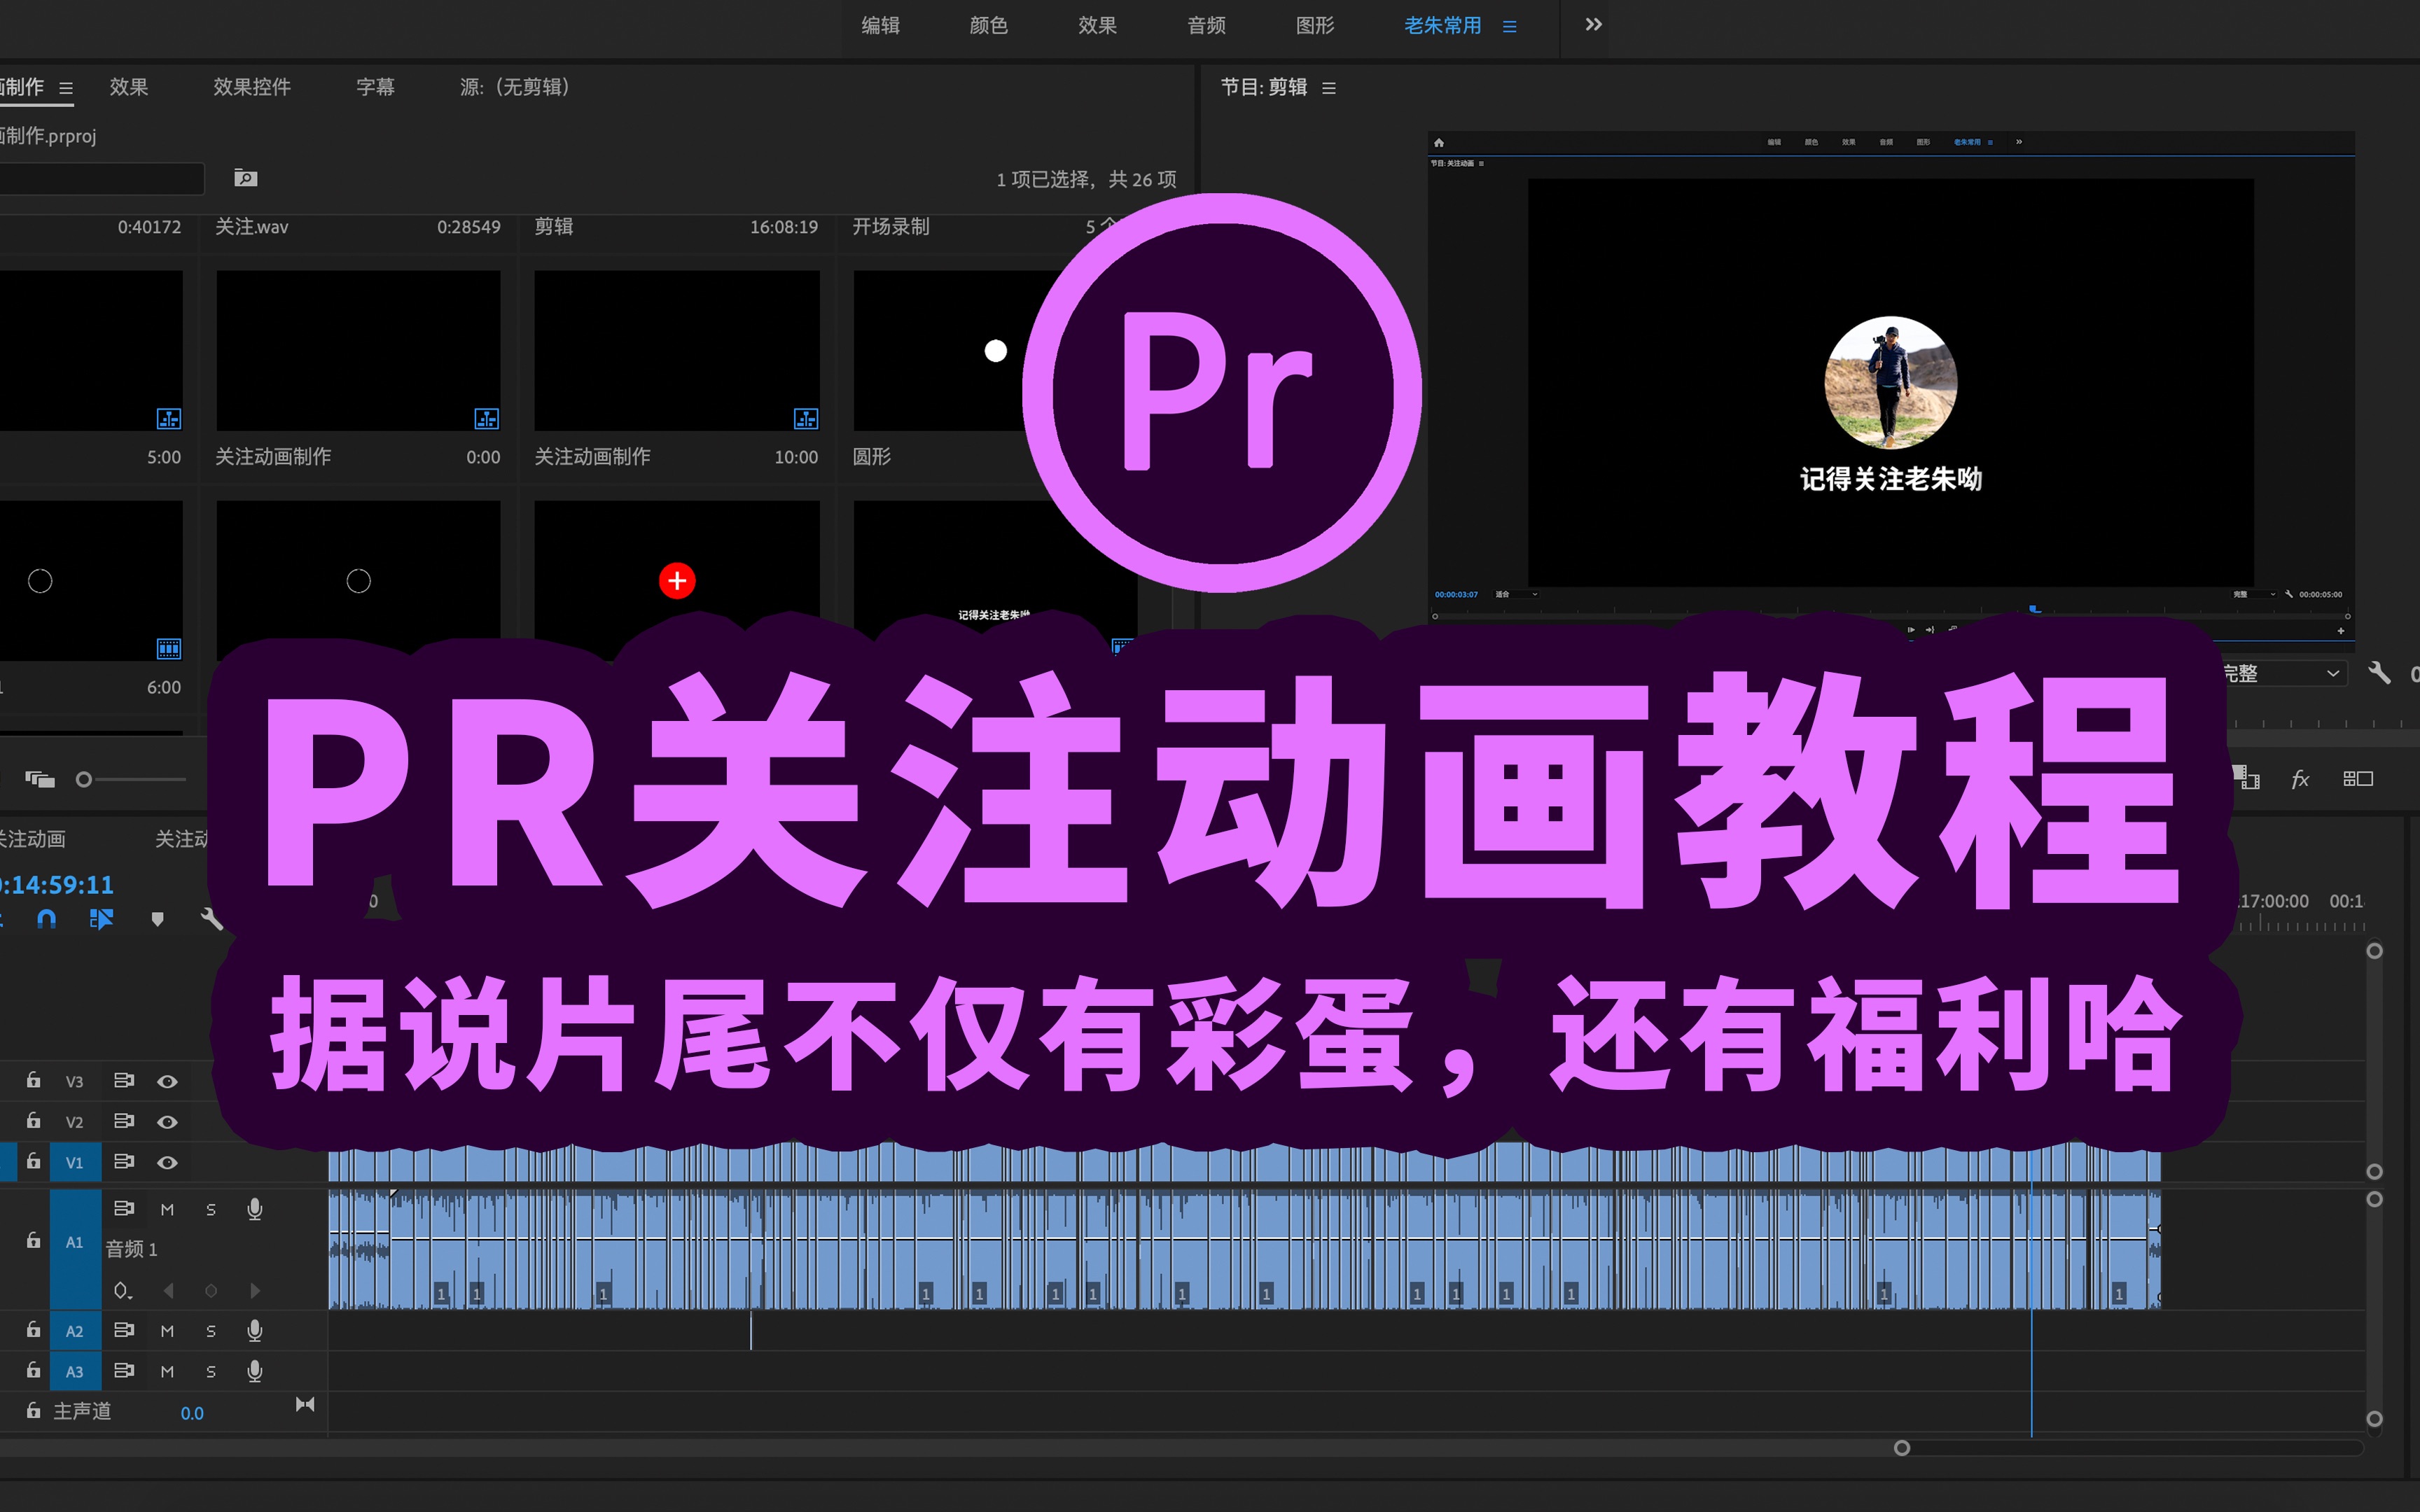Toggle timeline snapping magnet icon
The height and width of the screenshot is (1512, 2420).
click(x=46, y=919)
